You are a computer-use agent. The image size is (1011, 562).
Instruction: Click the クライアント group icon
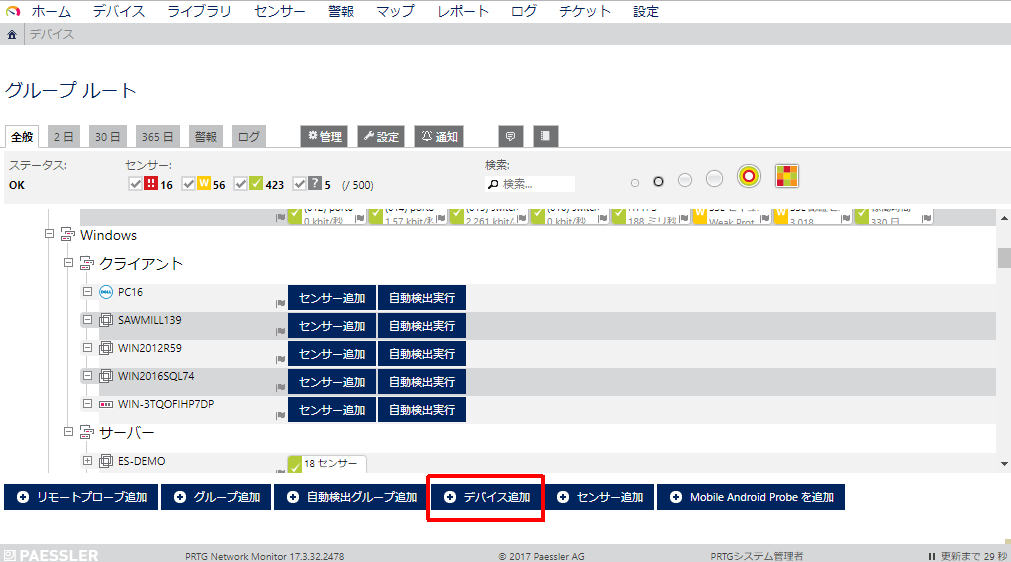[86, 263]
